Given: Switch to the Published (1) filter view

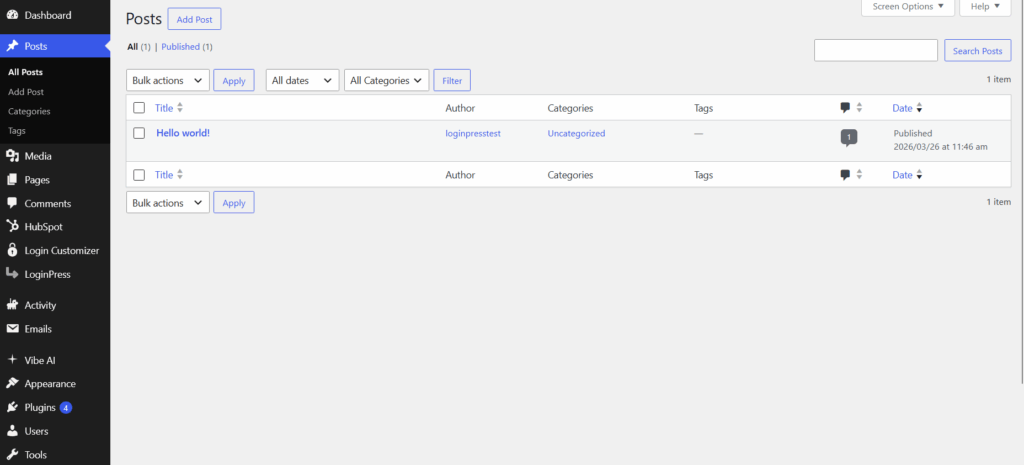Looking at the screenshot, I should [x=187, y=47].
